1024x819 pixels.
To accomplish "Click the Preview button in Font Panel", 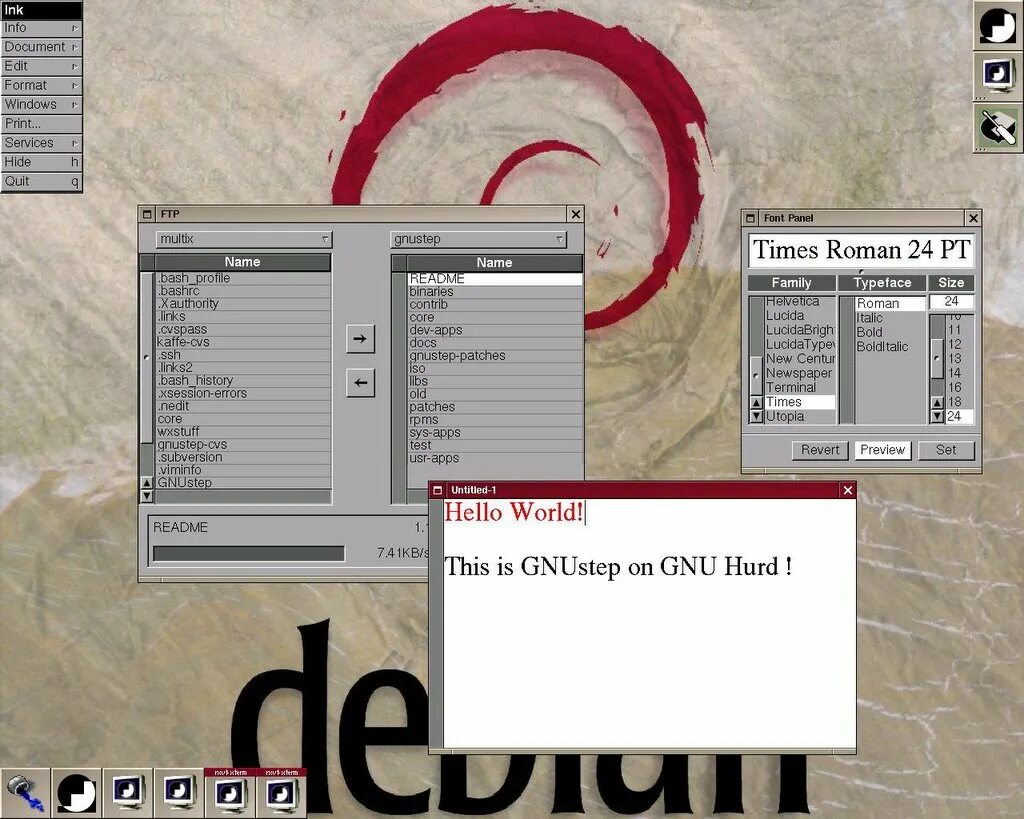I will 882,450.
